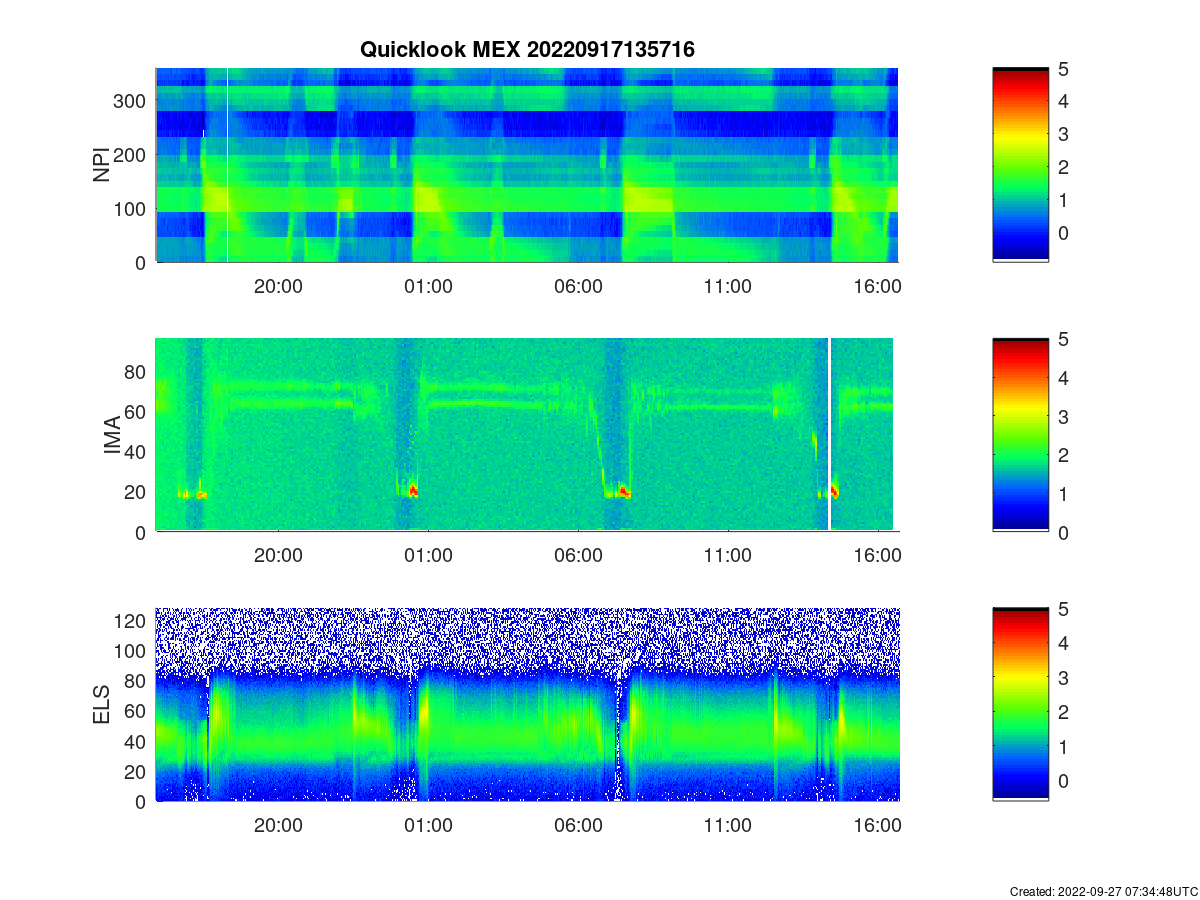
Task: Click the 20:00 time label under the NPI panel
Action: point(278,286)
